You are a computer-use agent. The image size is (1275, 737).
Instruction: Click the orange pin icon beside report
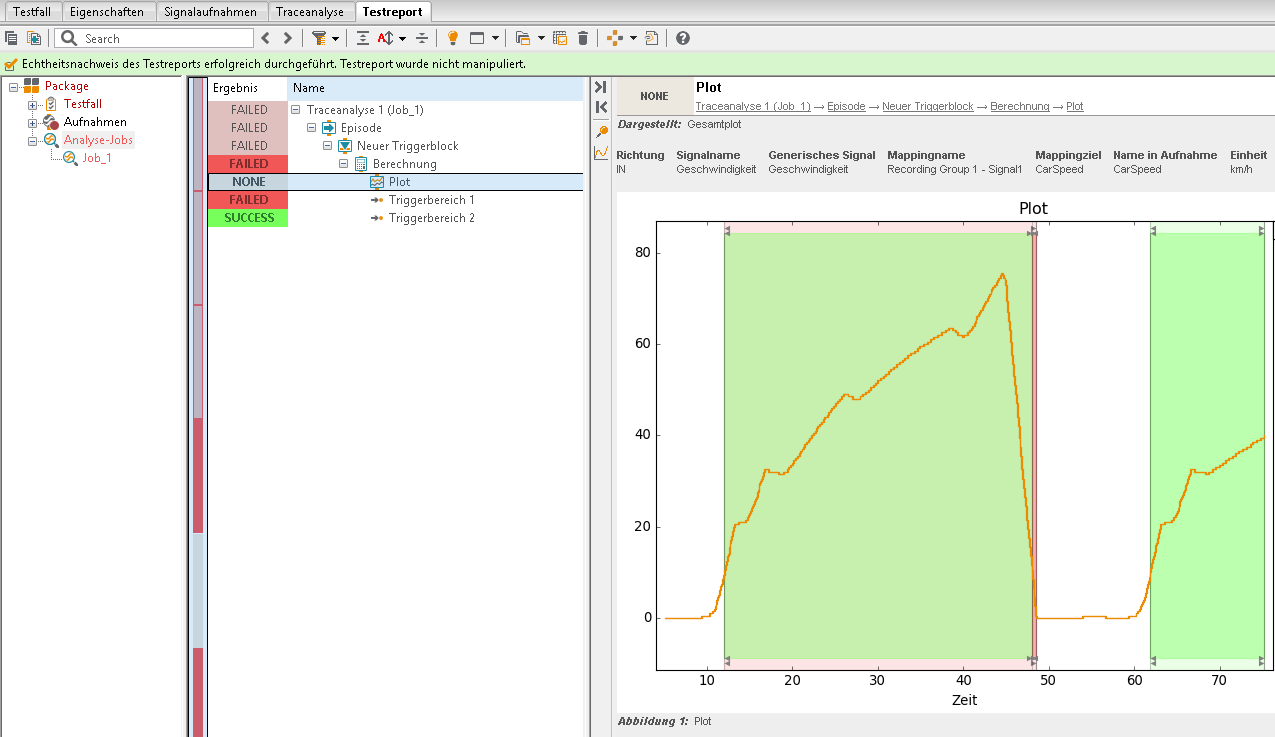[x=601, y=131]
